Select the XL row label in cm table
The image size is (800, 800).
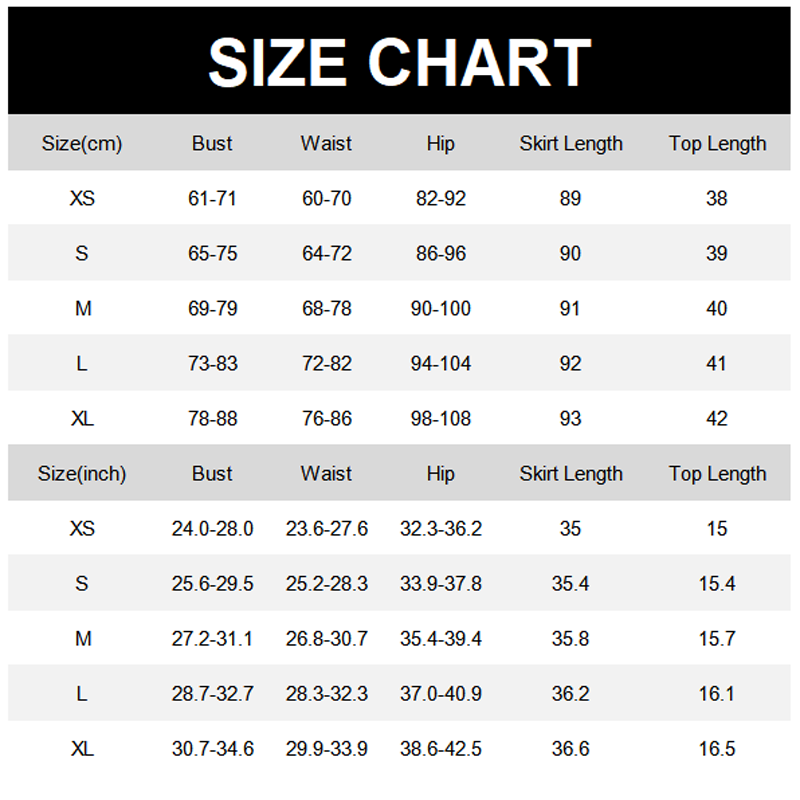coord(82,419)
